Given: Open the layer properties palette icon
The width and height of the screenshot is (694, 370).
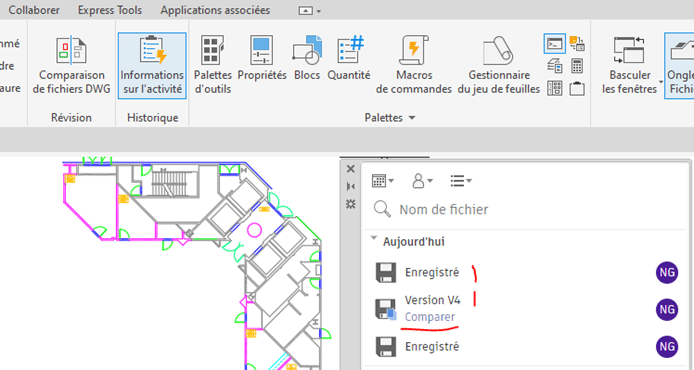Looking at the screenshot, I should [x=555, y=66].
